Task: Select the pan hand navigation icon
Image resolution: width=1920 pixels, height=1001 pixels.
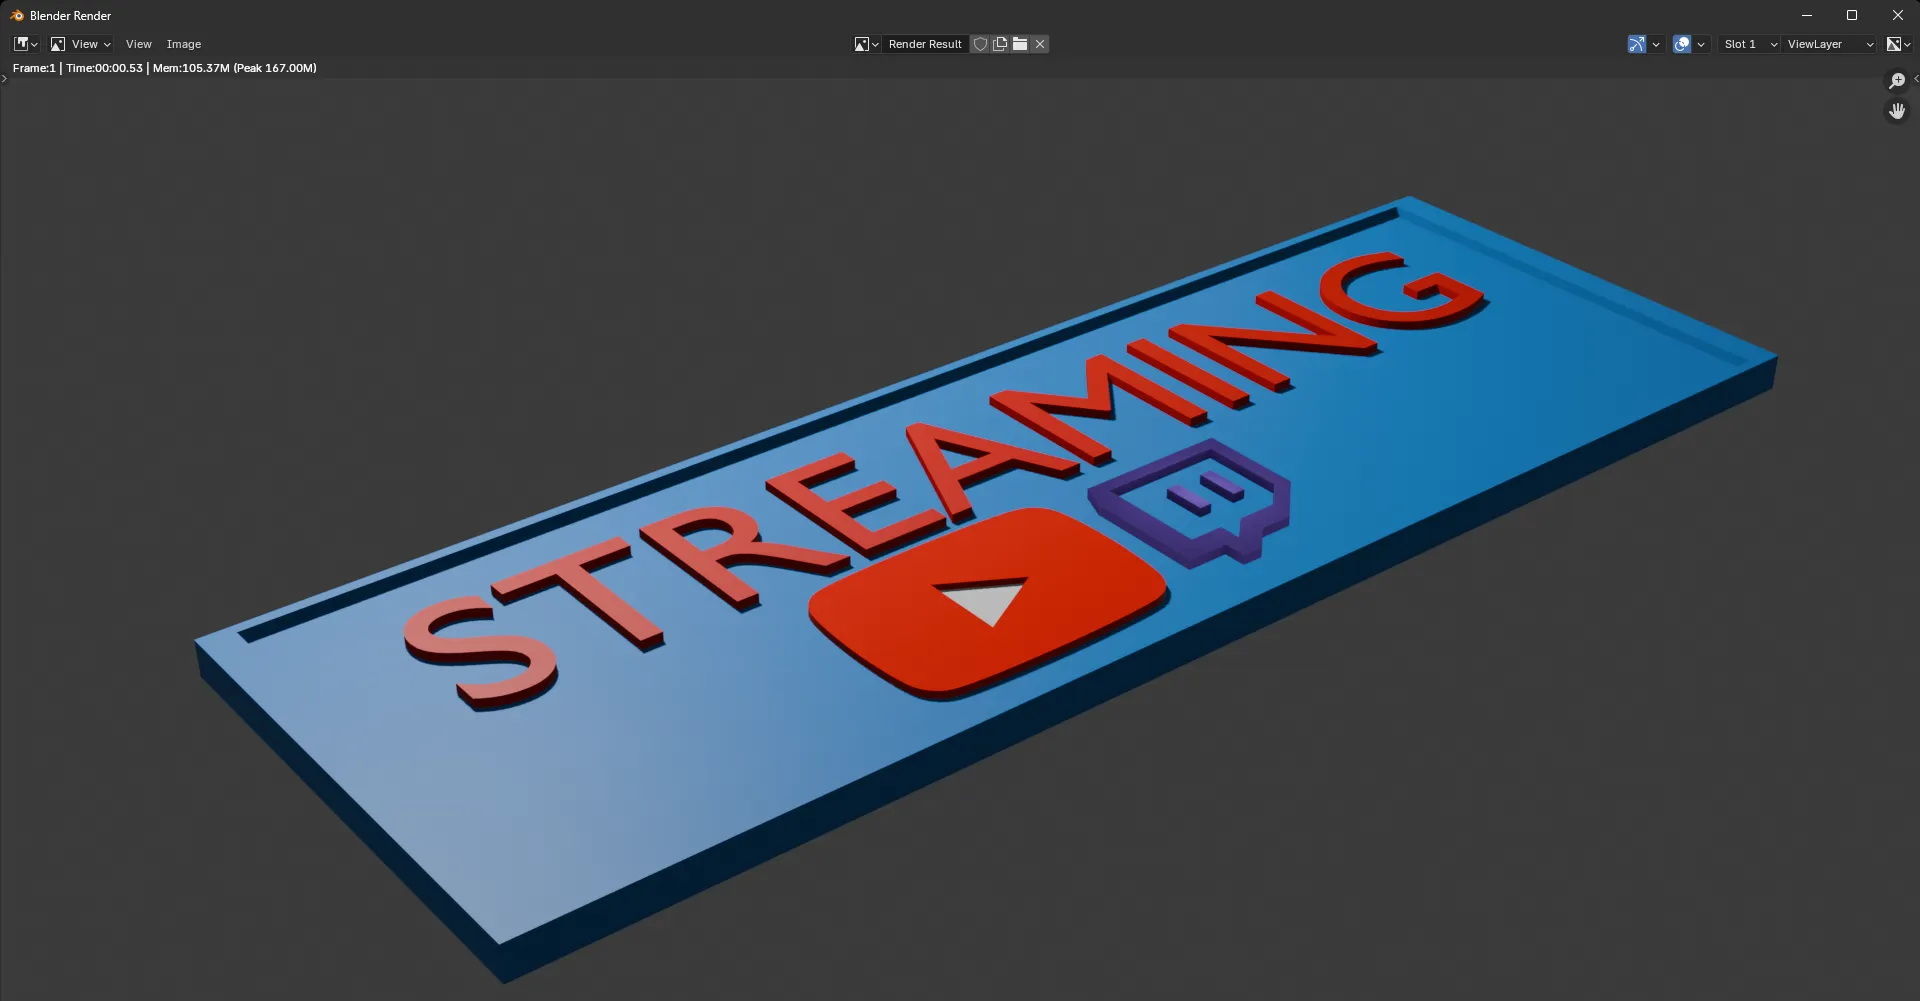Action: coord(1896,110)
